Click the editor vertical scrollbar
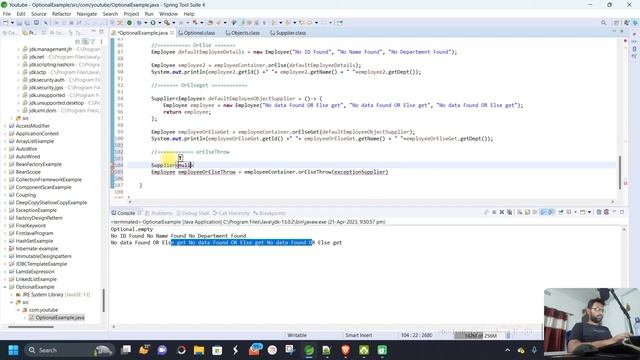Screen dimensions: 640x360 pyautogui.click(x=620, y=172)
